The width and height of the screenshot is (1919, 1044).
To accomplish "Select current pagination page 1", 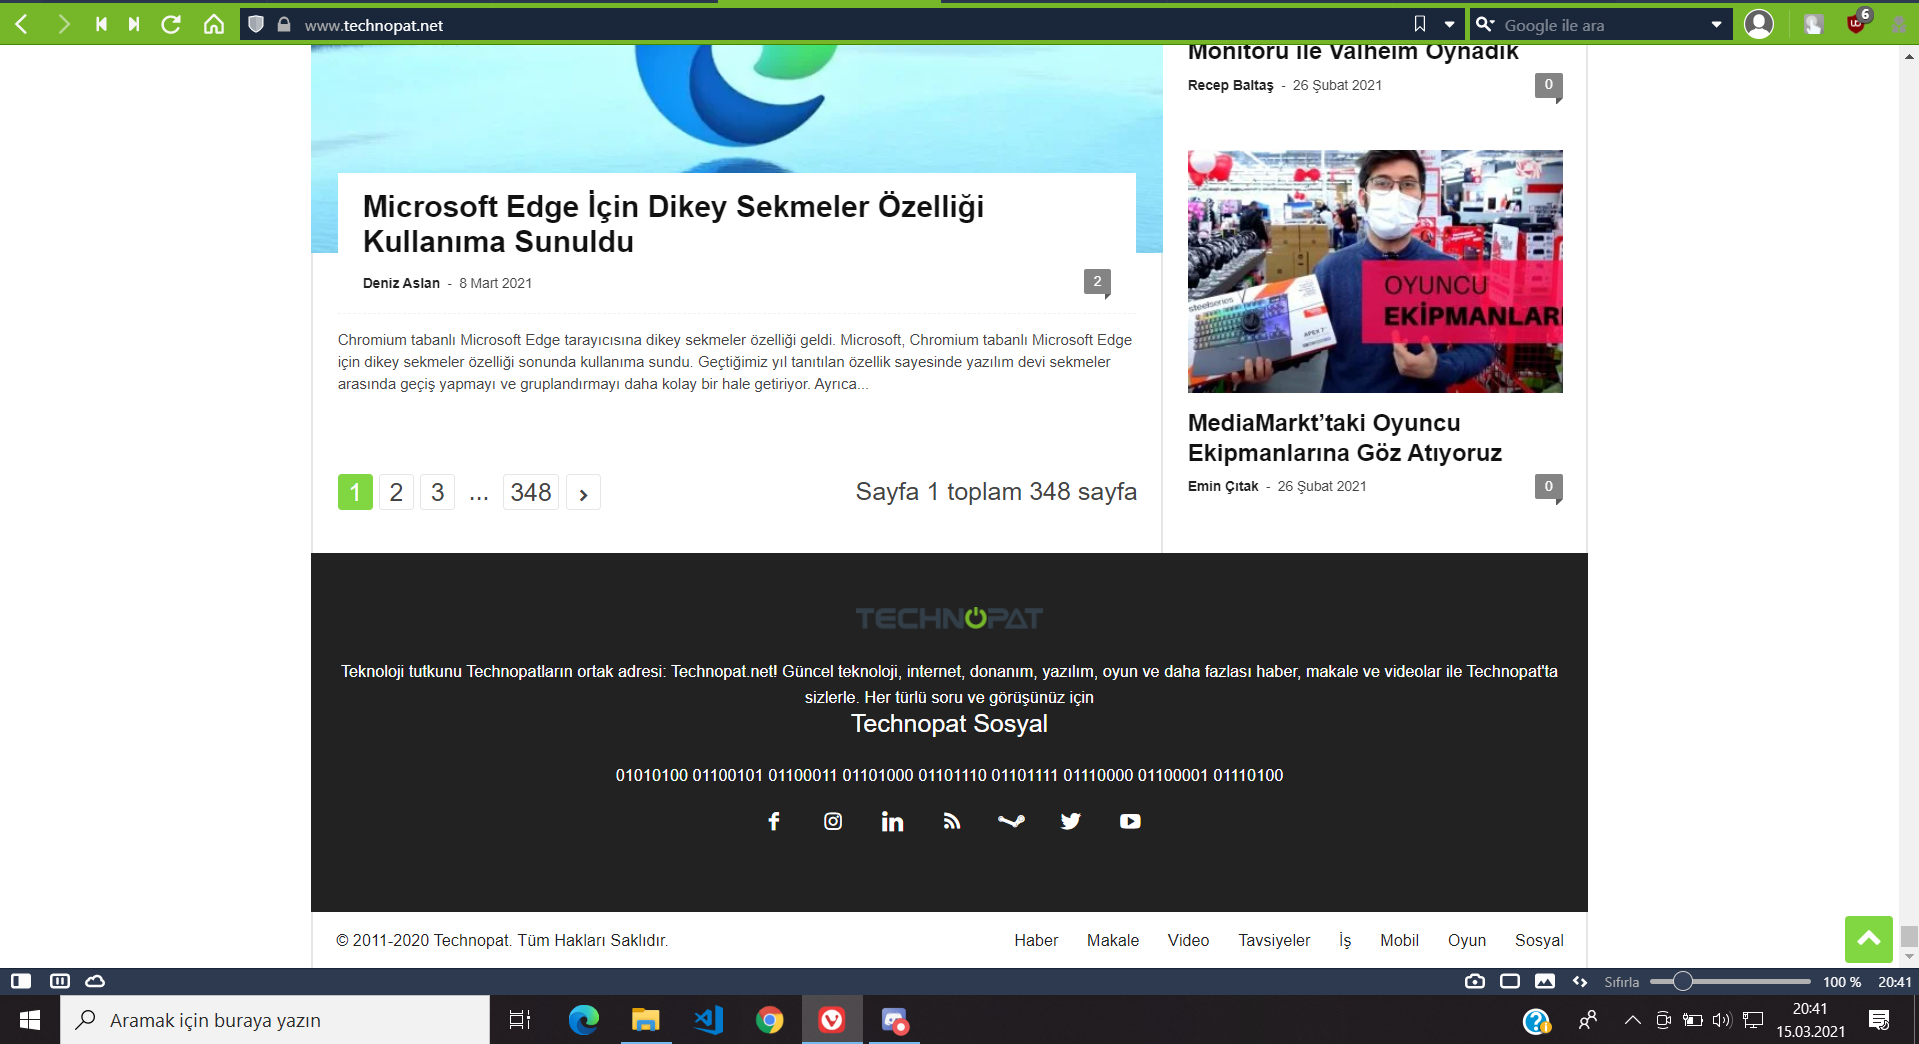I will pos(355,492).
